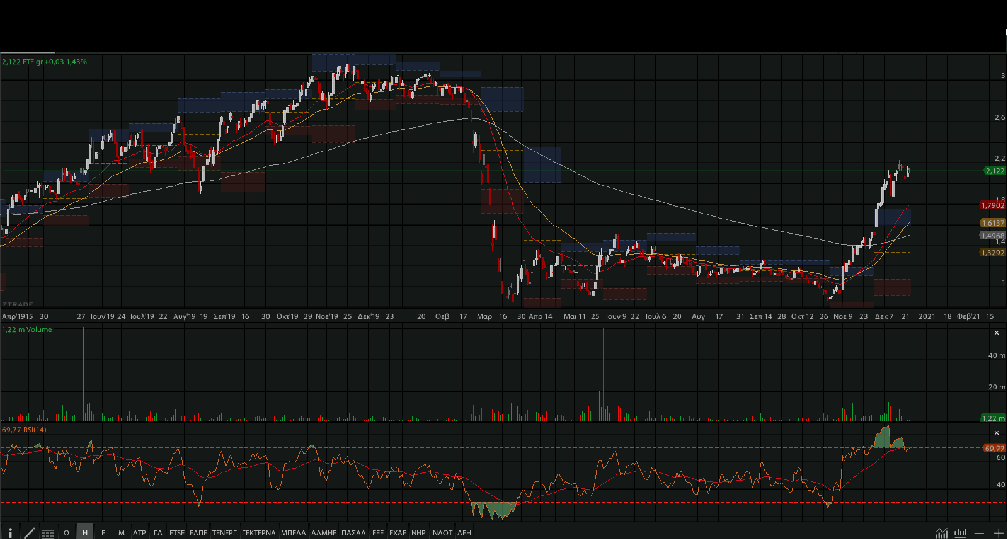Switch to the M timeframe button
This screenshot has width=1007, height=539.
121,532
